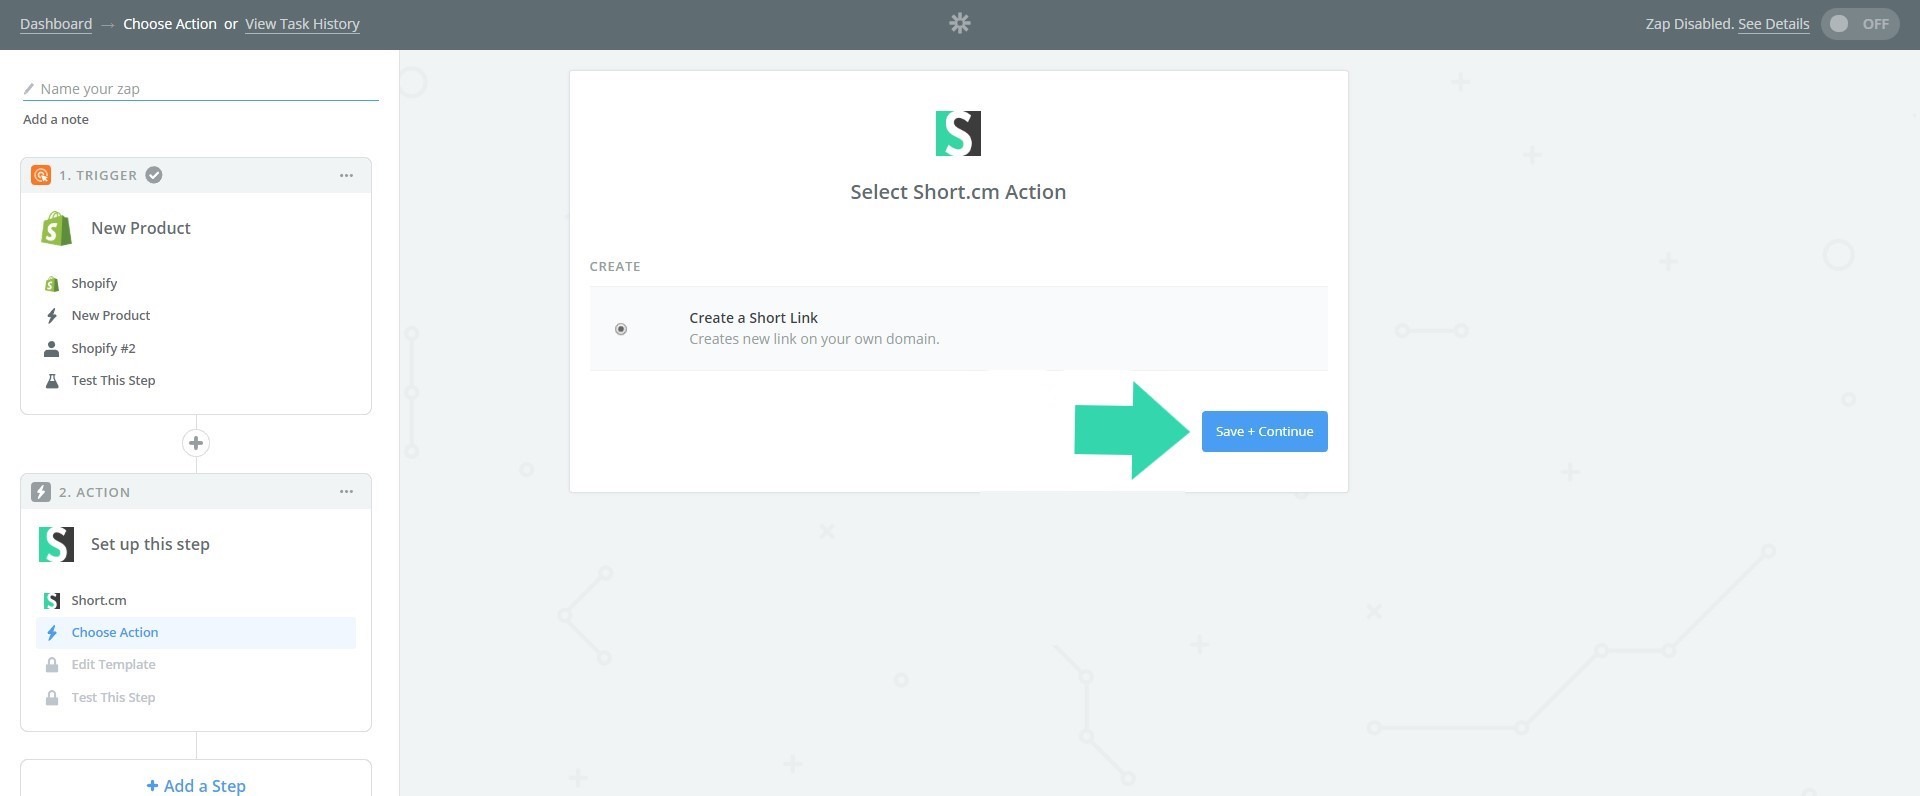Click the trigger step completed checkmark icon
Image resolution: width=1920 pixels, height=796 pixels.
(x=154, y=175)
